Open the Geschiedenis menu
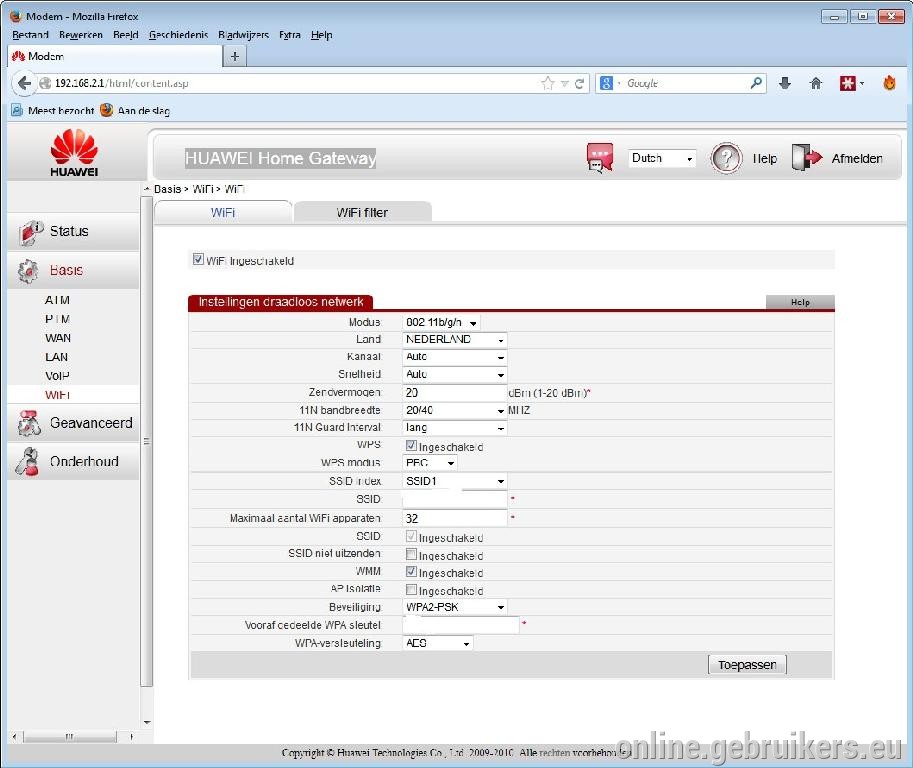This screenshot has width=913, height=768. click(x=178, y=35)
